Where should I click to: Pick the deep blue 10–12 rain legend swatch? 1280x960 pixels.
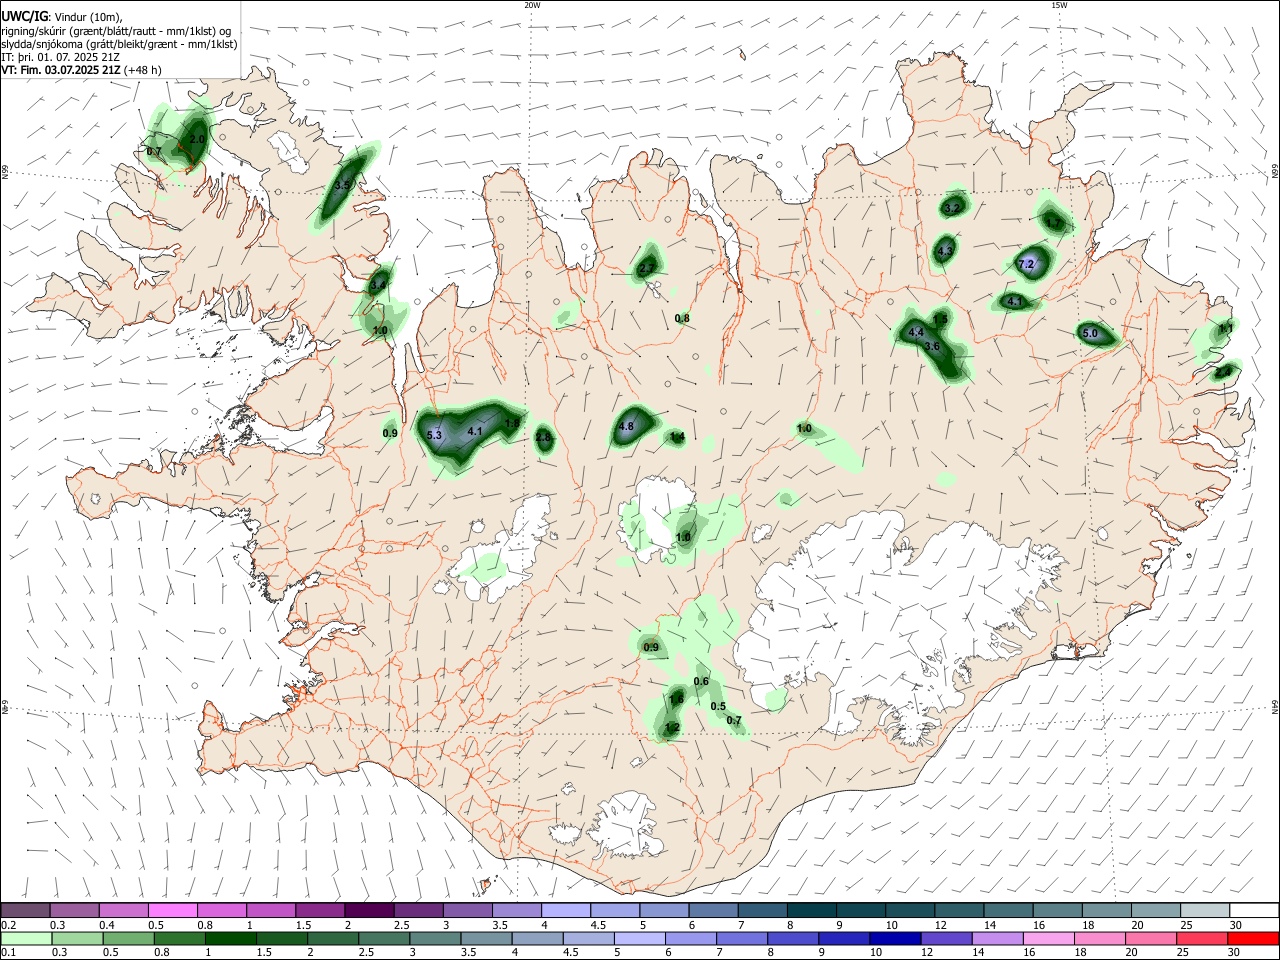coord(893,938)
